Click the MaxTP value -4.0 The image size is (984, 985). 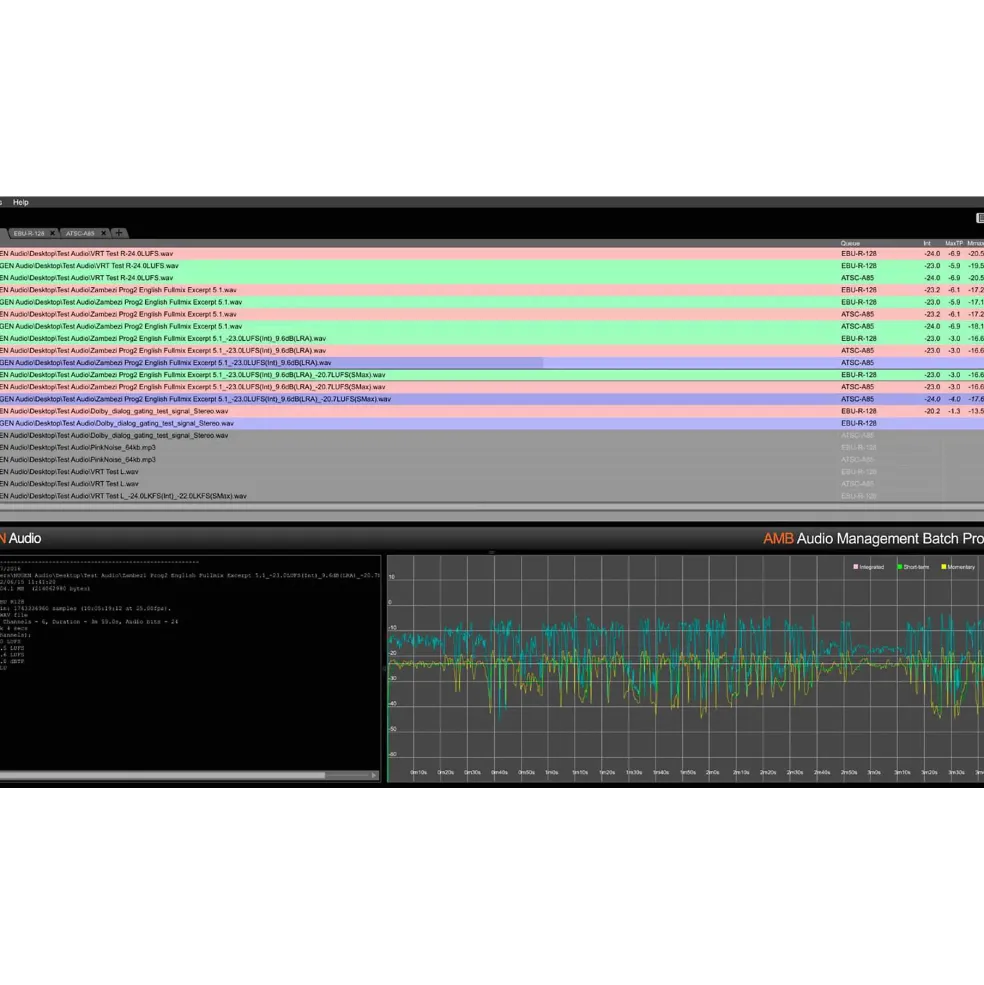point(954,399)
